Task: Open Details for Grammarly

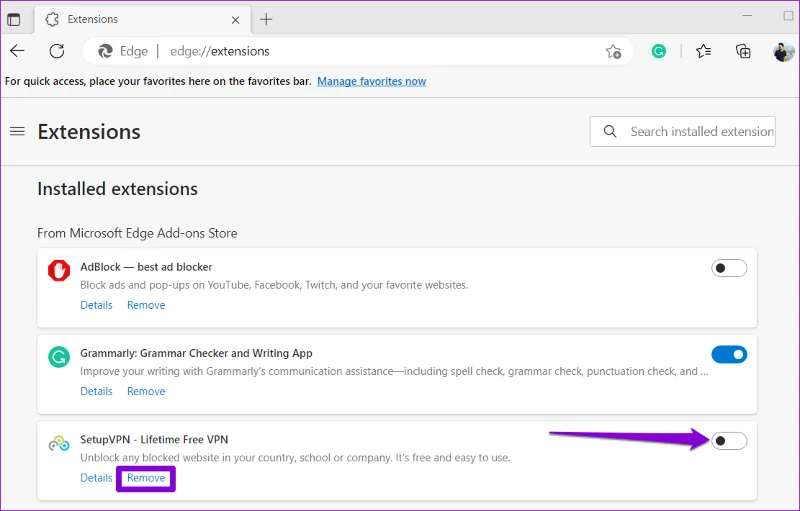Action: pos(96,391)
